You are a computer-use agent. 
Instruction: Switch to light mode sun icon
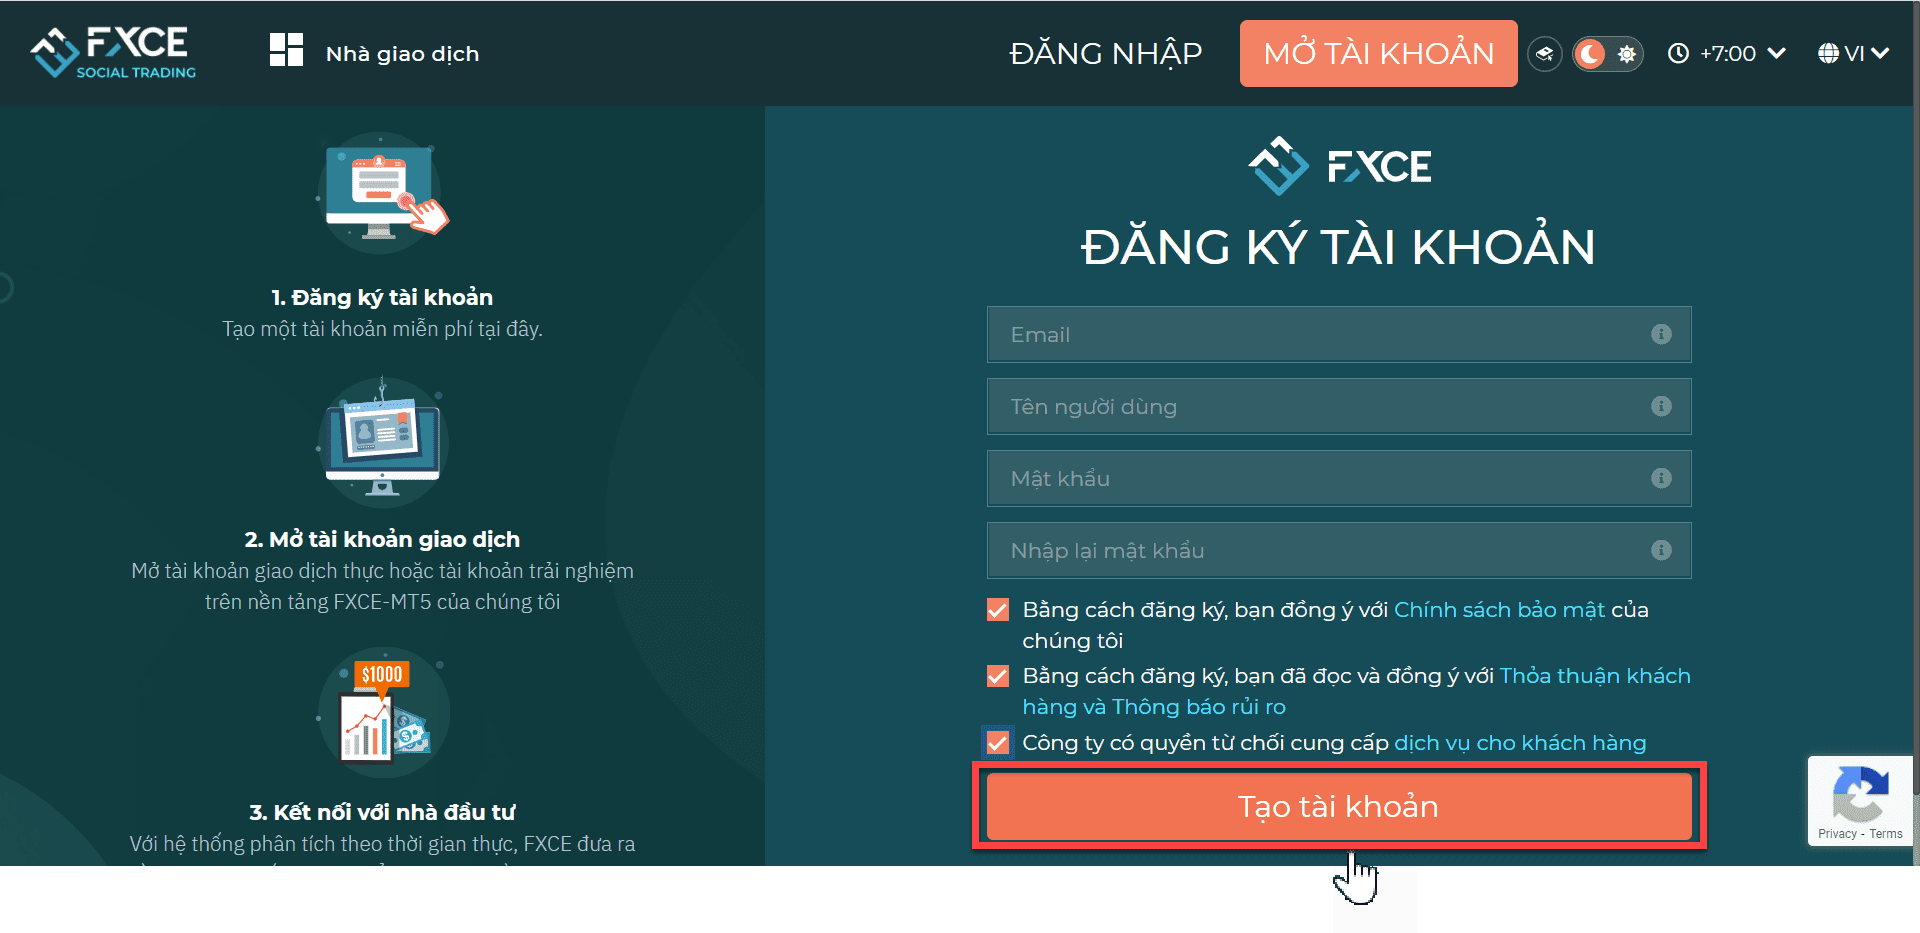[x=1627, y=54]
